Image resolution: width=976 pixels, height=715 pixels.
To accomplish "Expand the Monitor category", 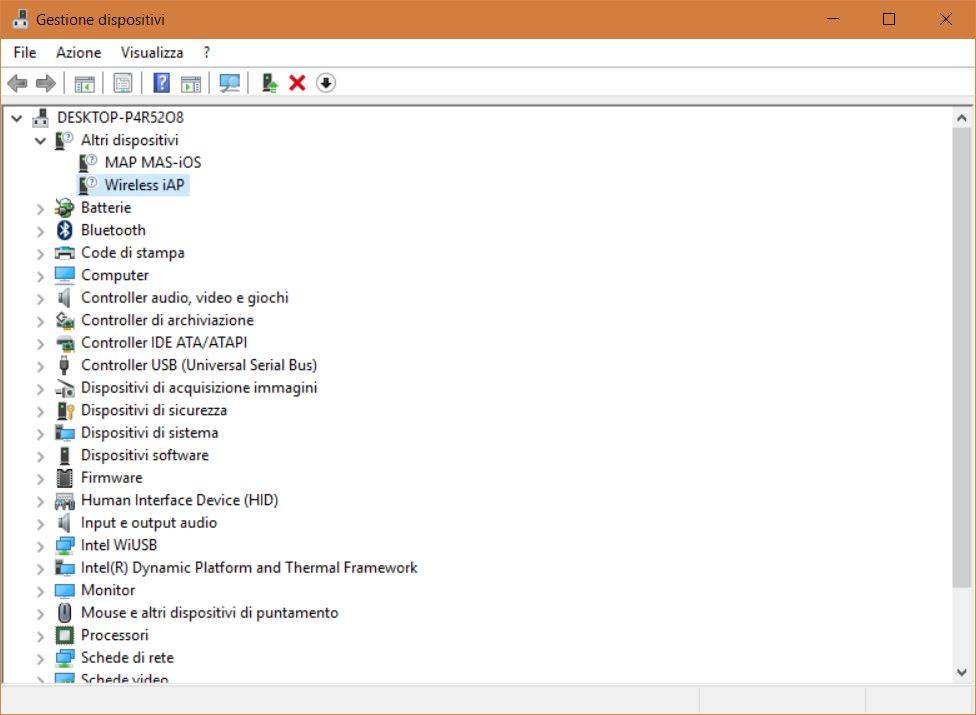I will pos(40,591).
